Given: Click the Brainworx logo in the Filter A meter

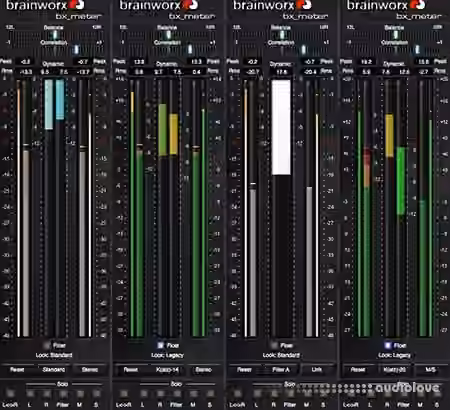Looking at the screenshot, I should [272, 5].
